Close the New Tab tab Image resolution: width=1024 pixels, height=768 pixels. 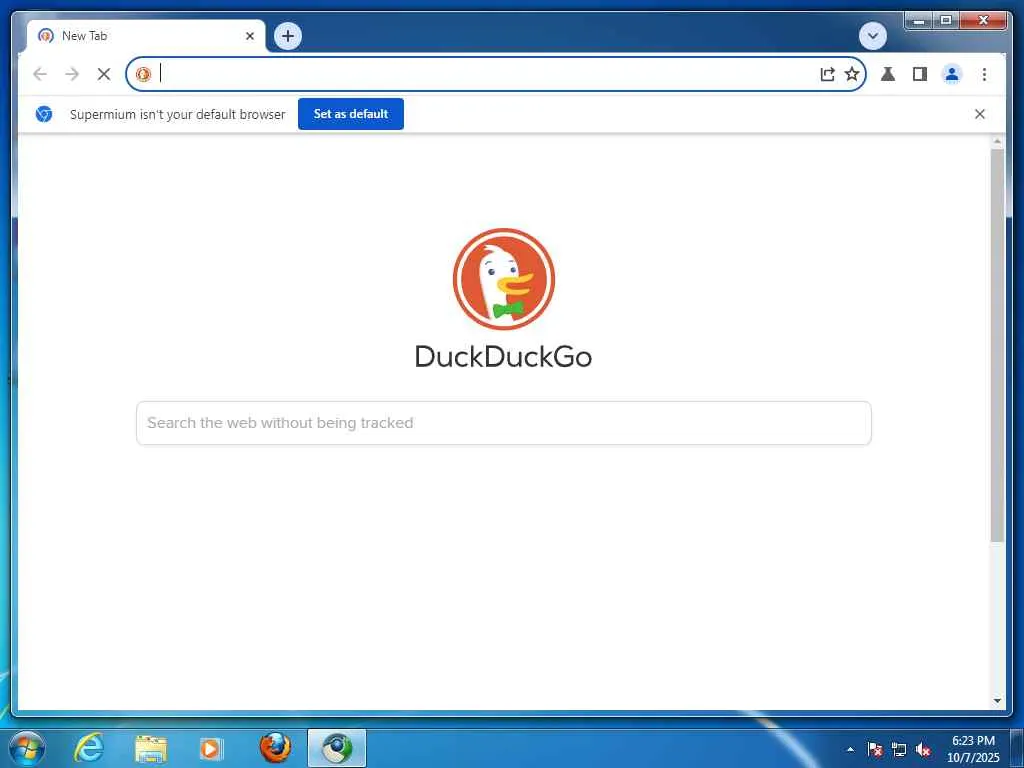point(249,36)
